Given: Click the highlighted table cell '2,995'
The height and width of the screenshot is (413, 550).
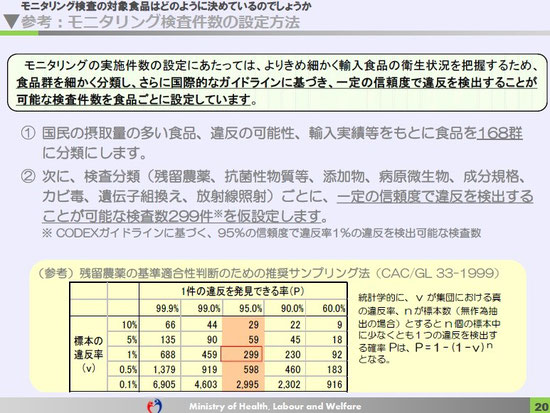Looking at the screenshot, I should pyautogui.click(x=248, y=385).
